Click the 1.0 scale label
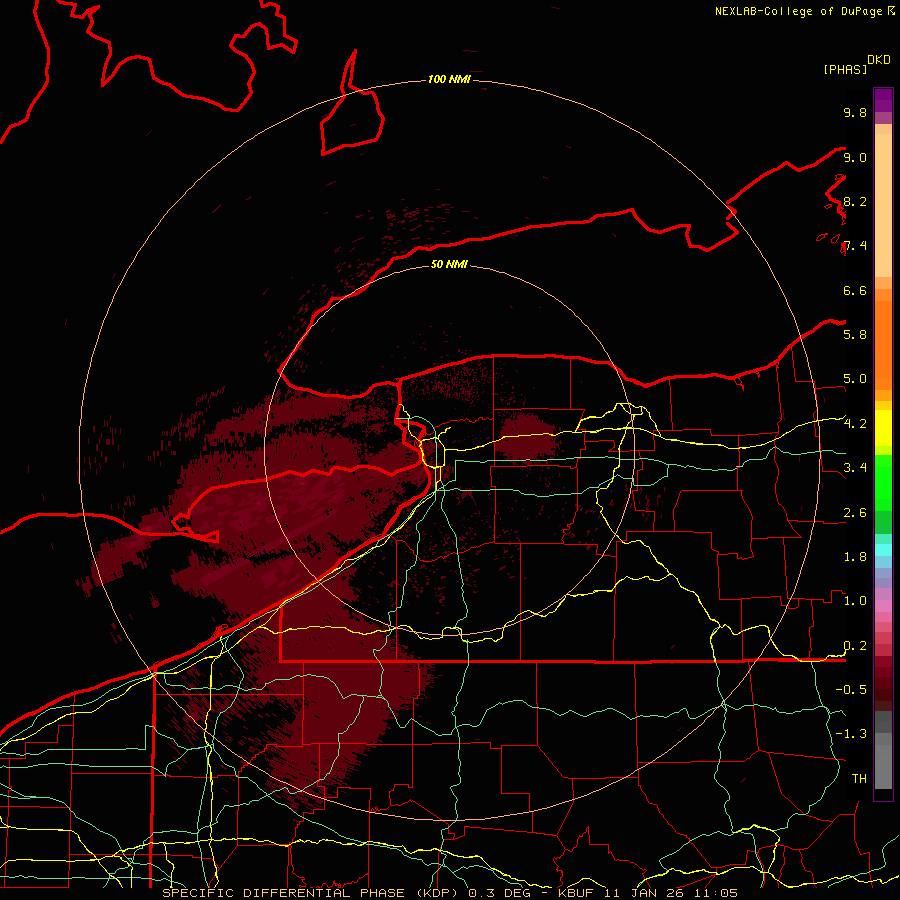 point(855,601)
